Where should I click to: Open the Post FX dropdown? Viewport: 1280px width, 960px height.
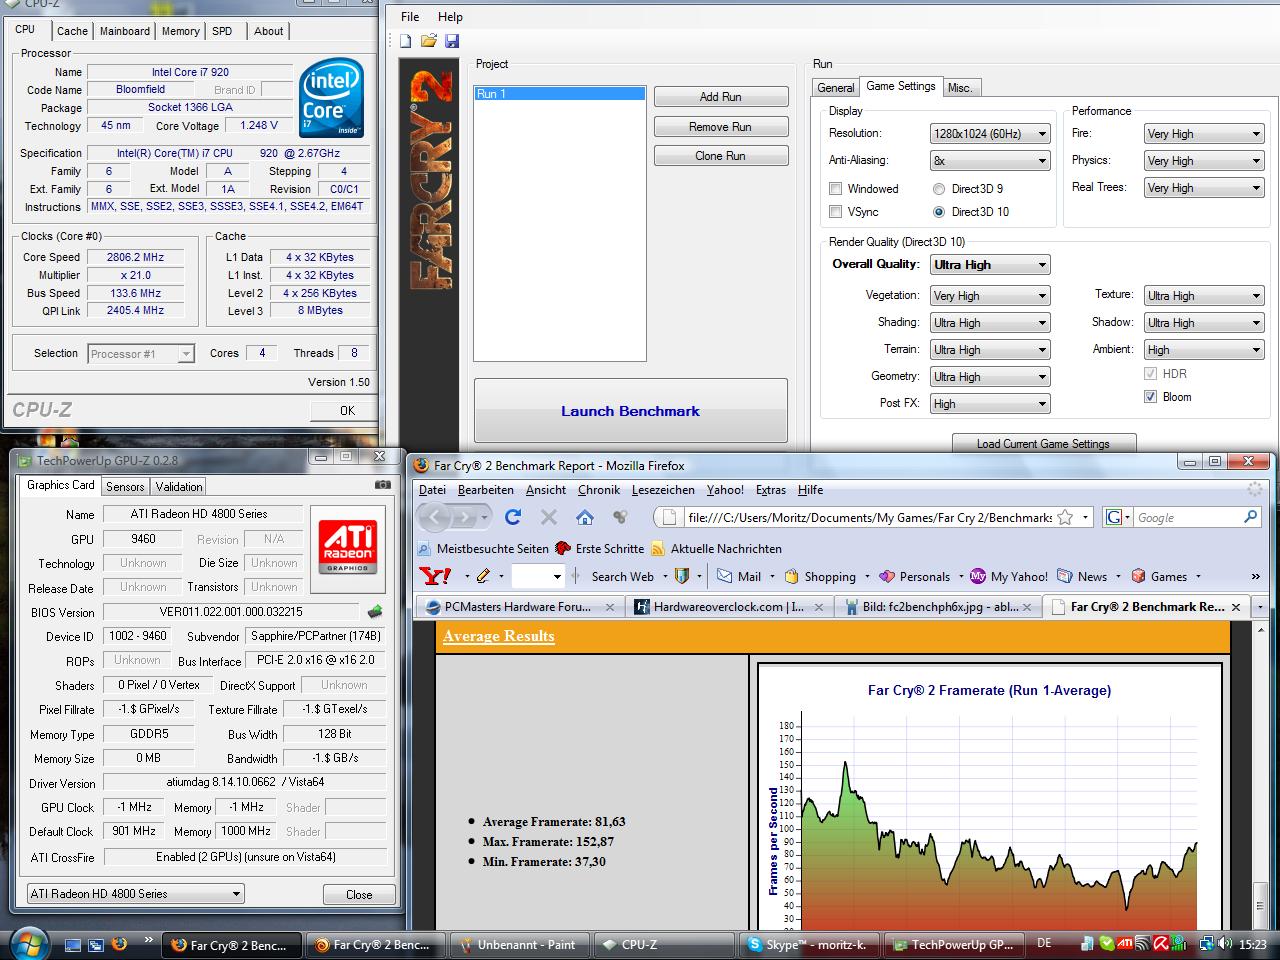tap(990, 404)
